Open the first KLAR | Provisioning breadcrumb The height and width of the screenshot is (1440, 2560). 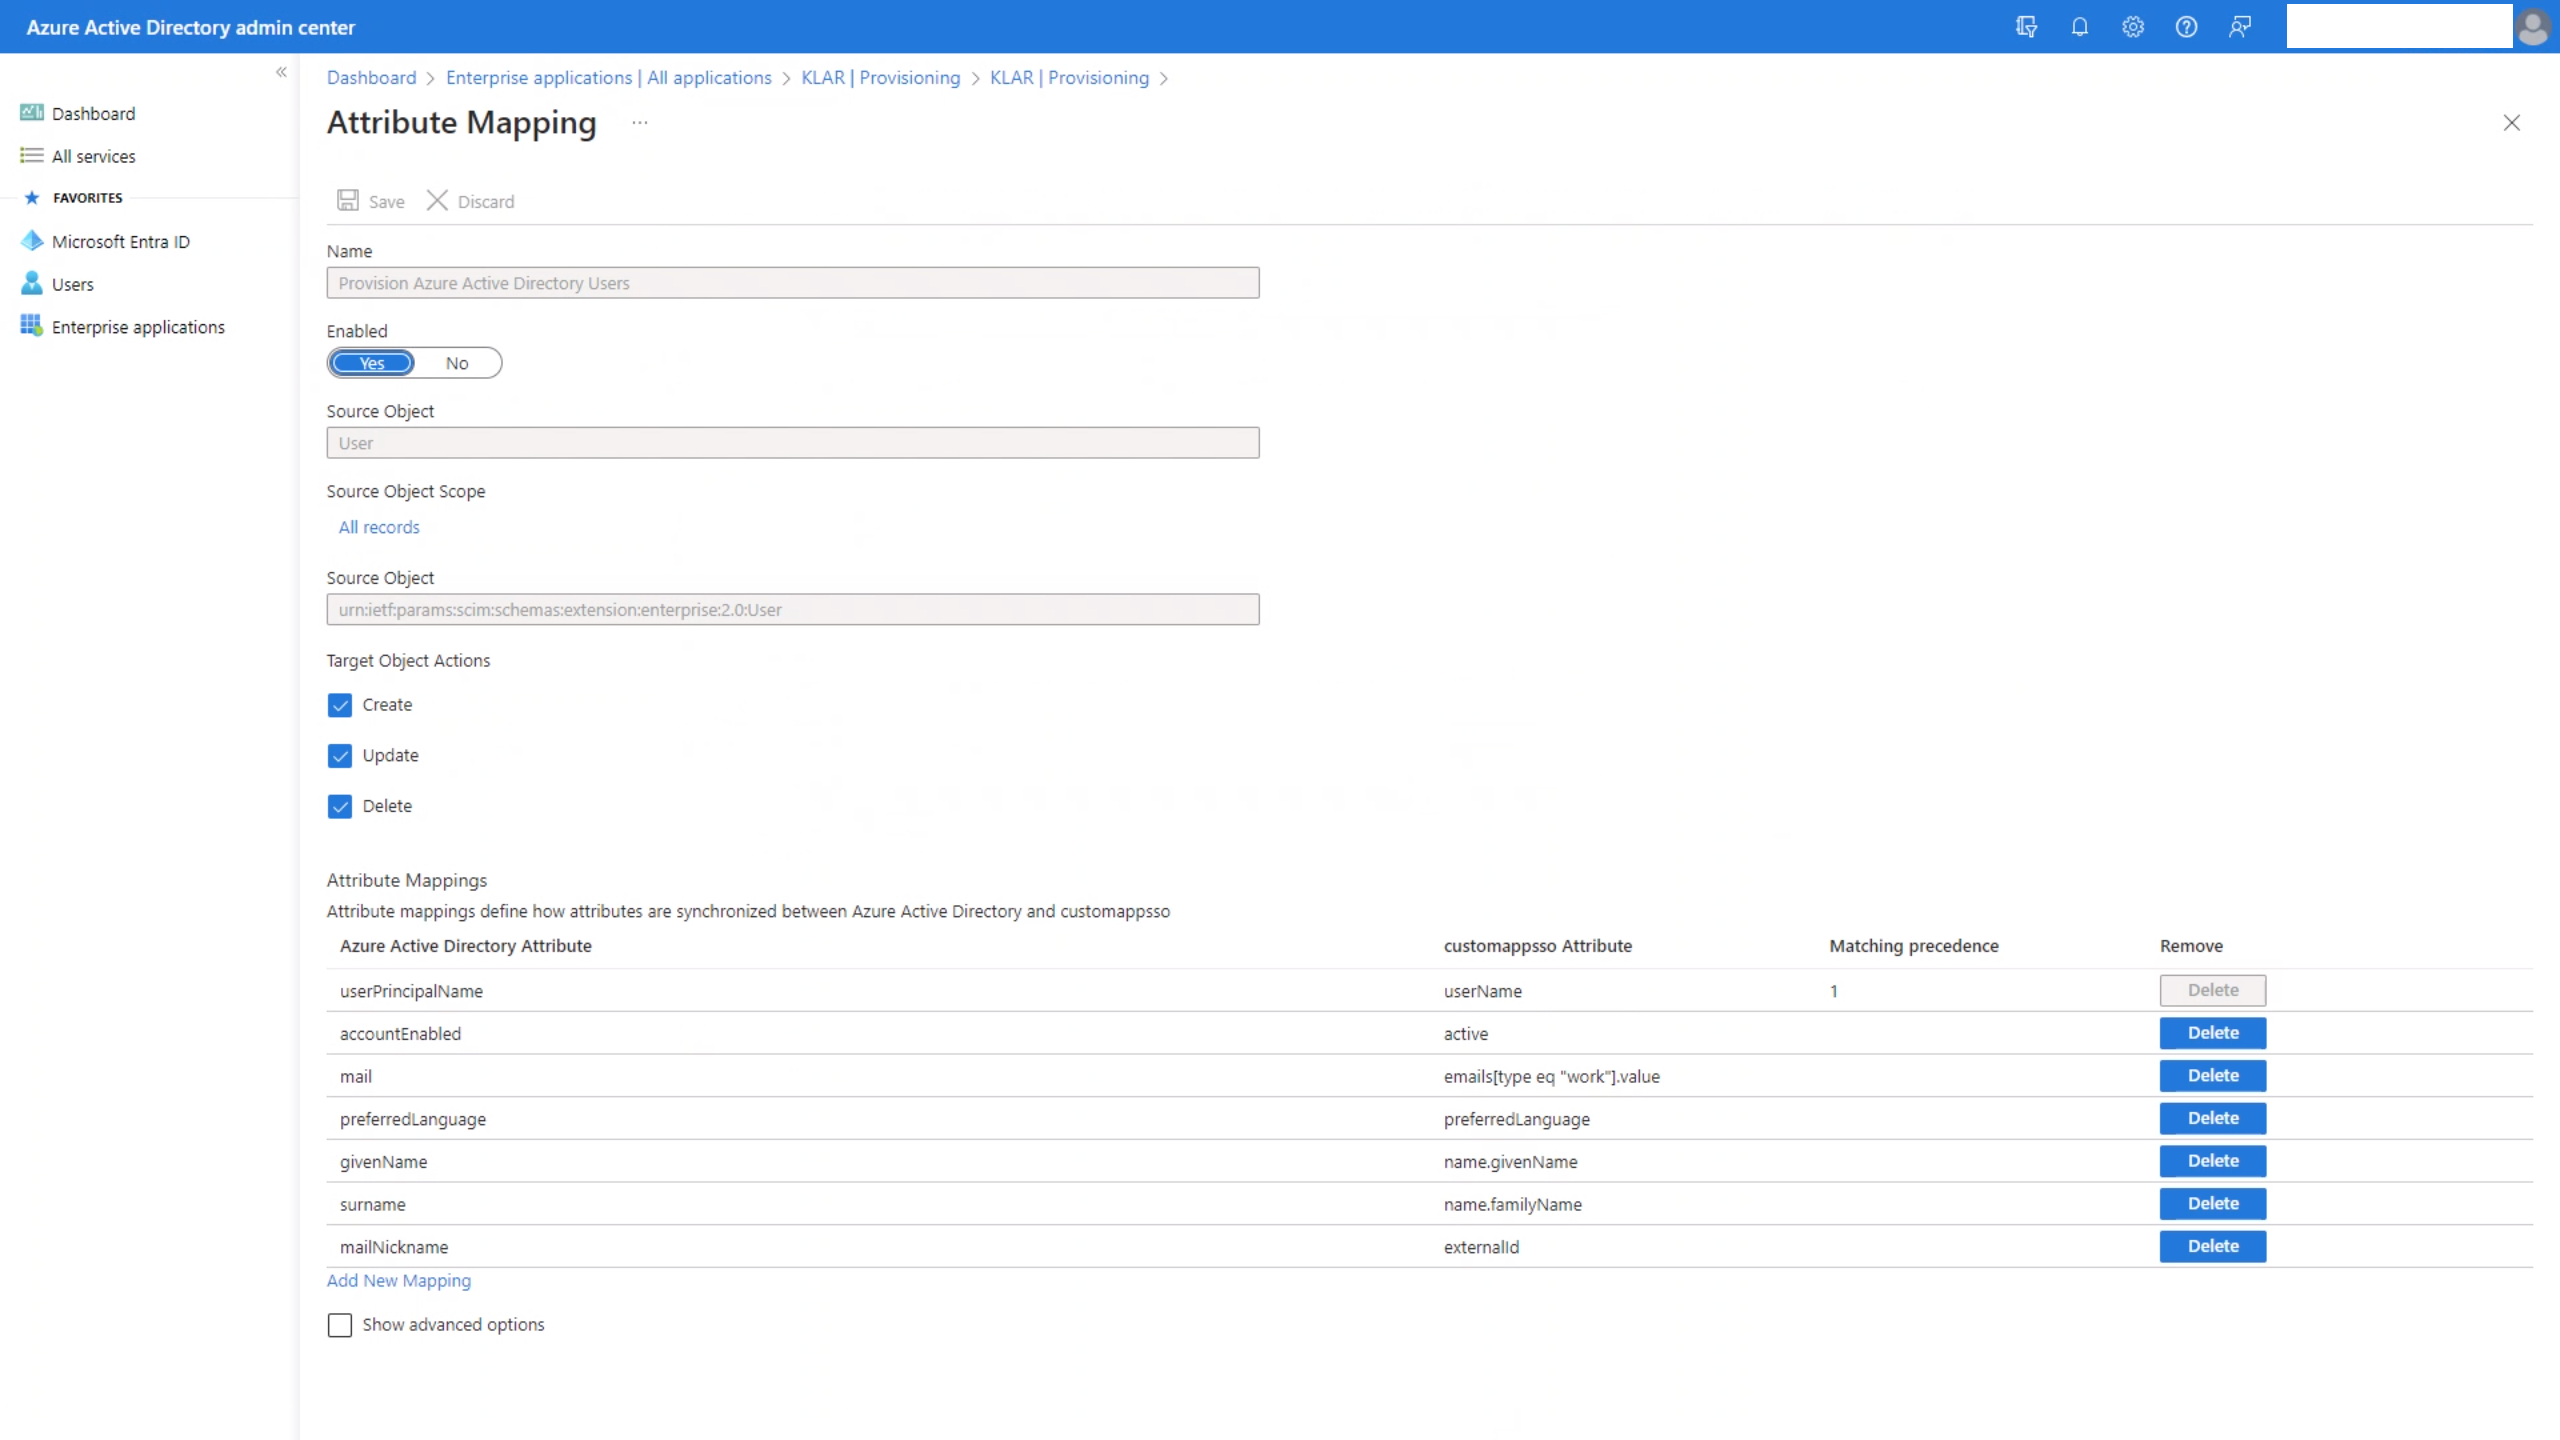click(881, 78)
